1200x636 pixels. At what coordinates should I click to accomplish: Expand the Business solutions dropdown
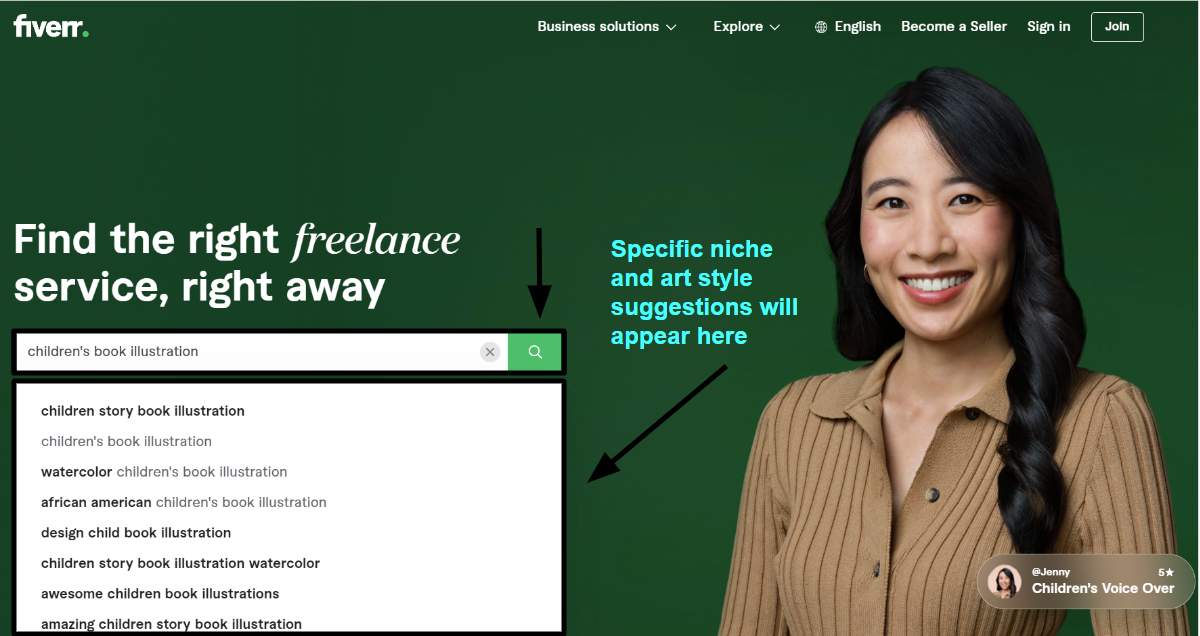pos(607,27)
